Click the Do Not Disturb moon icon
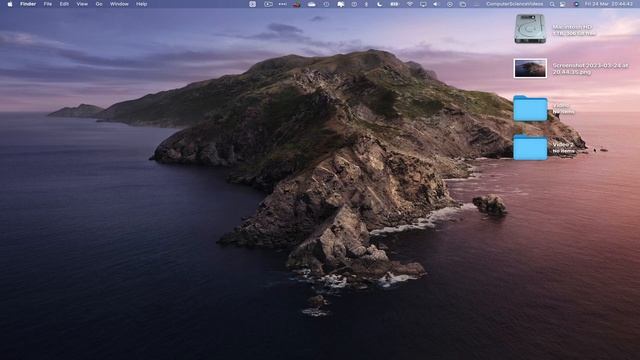Screen dimensions: 640x360 (380, 4)
